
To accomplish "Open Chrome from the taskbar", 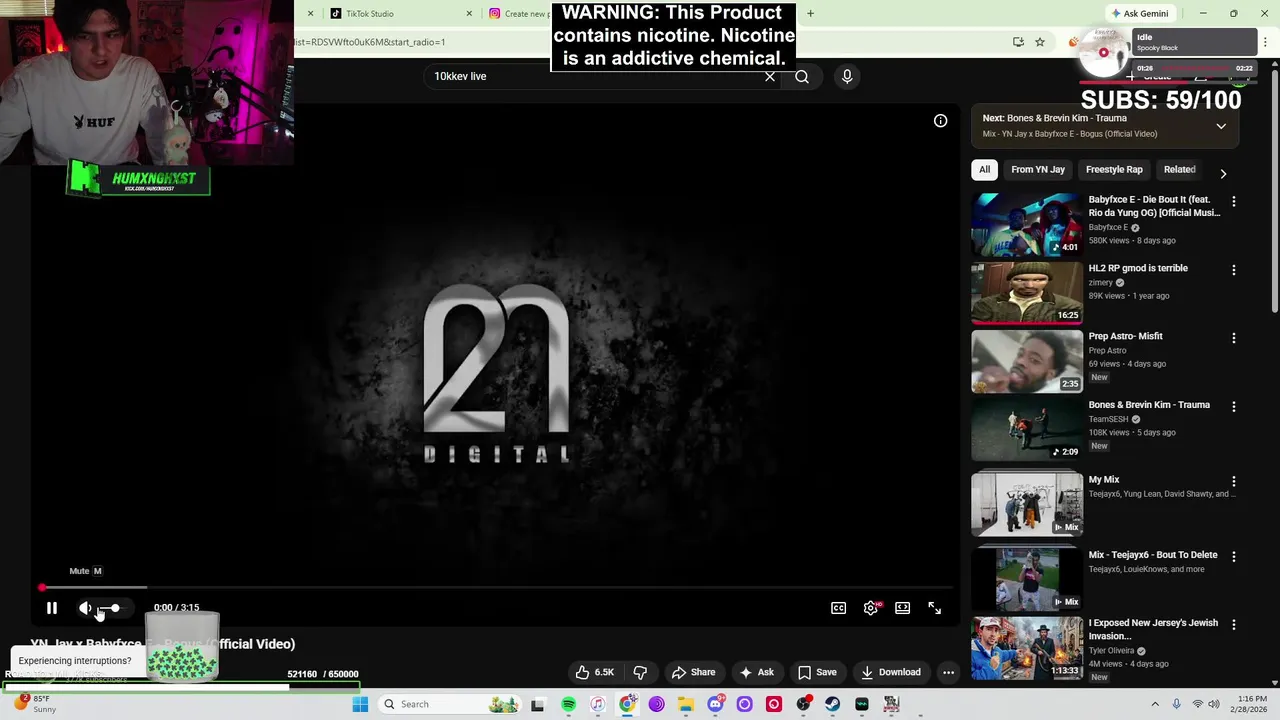I will pos(627,704).
